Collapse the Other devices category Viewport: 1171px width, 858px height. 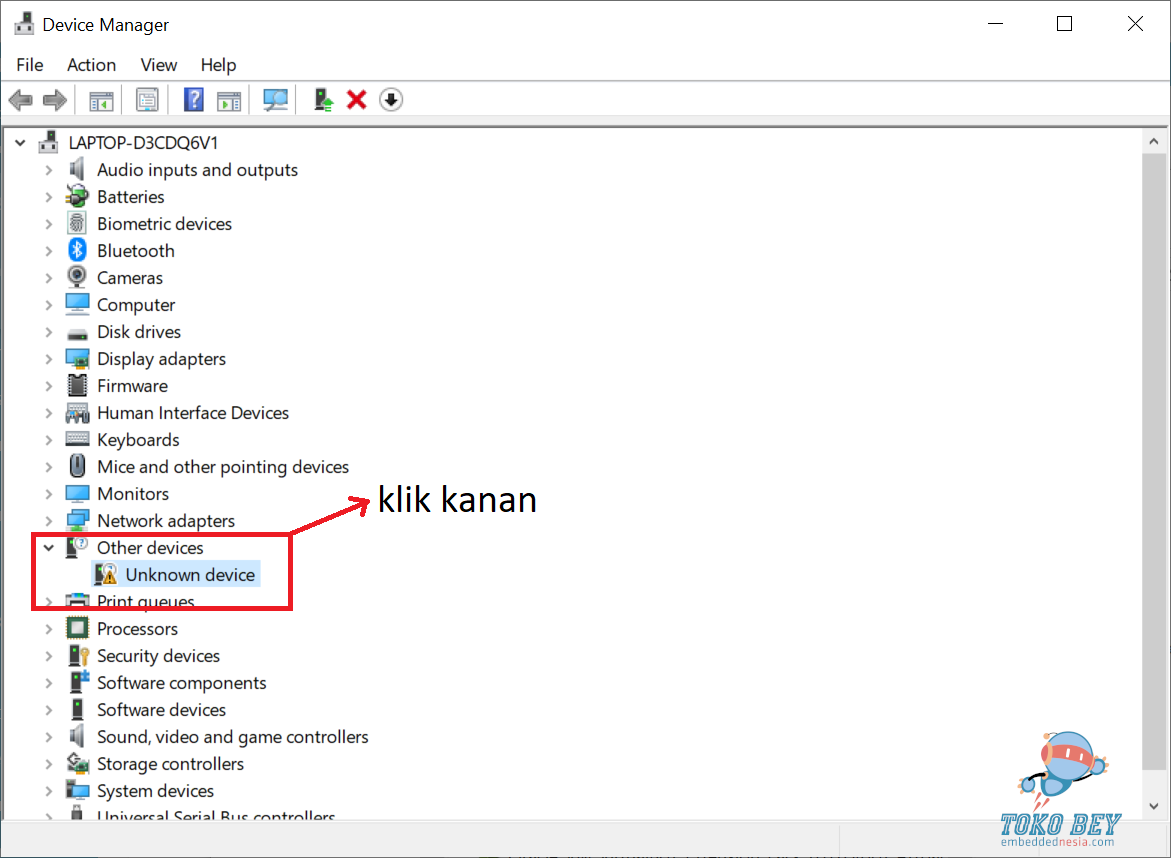(x=48, y=548)
